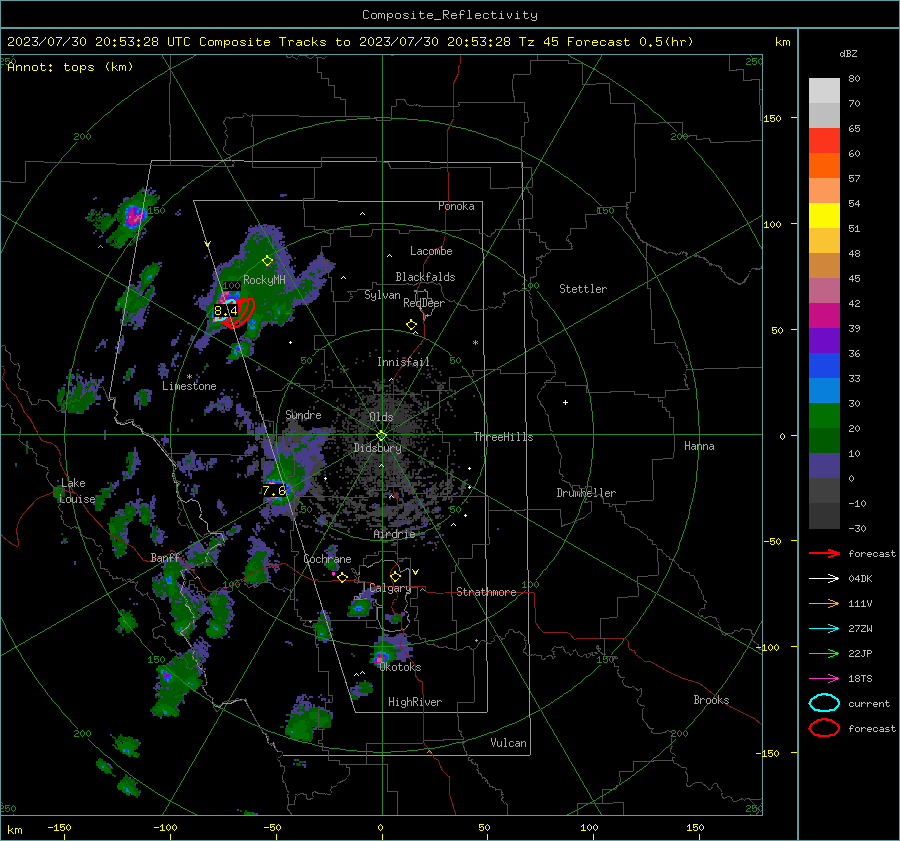Click the Calgary city label
900x841 pixels.
390,588
